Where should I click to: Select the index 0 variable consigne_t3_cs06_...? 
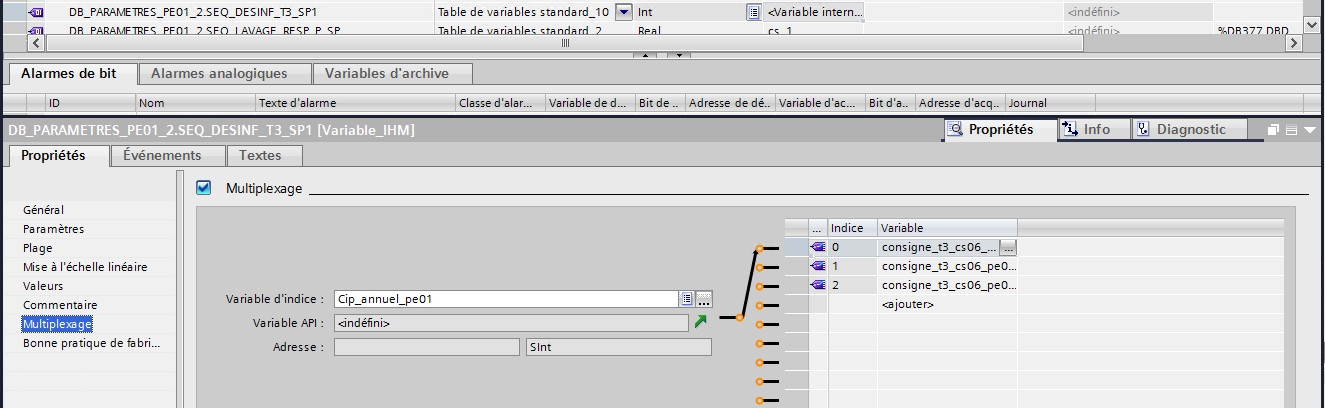(x=939, y=247)
